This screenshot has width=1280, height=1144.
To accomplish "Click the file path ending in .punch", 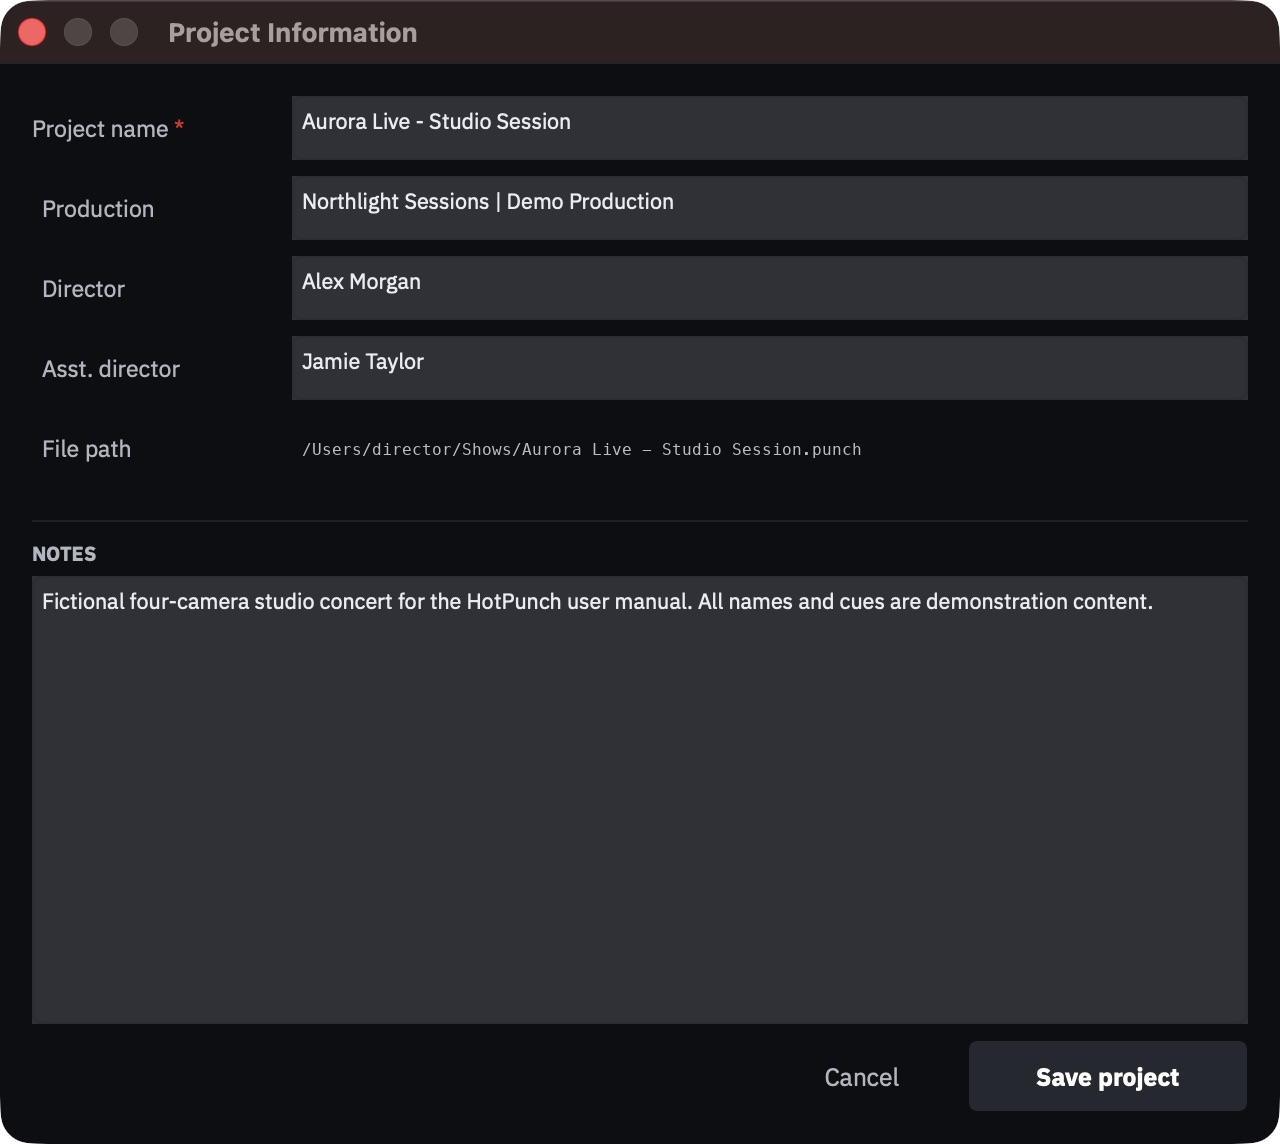I will point(582,450).
